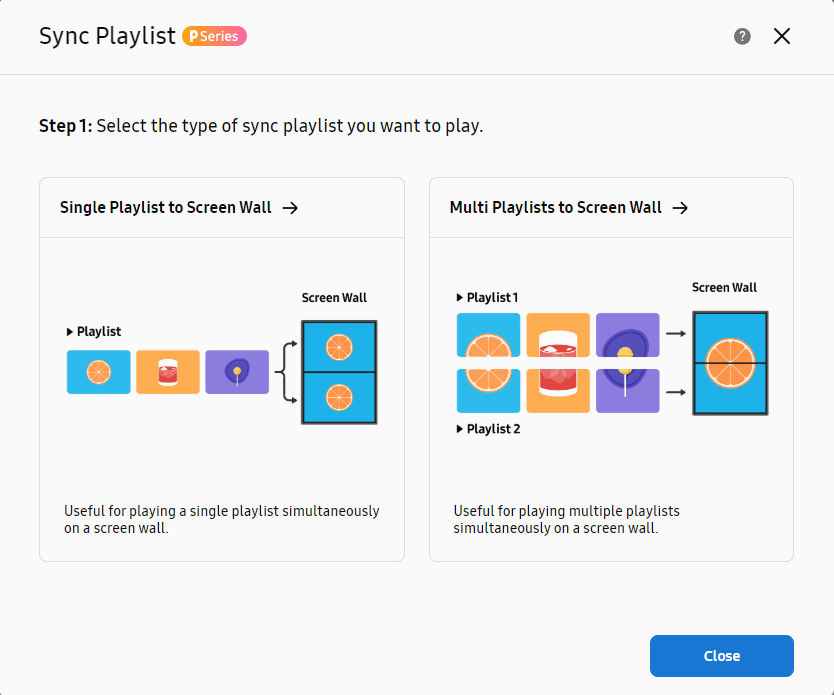
Task: Click the Close button
Action: pyautogui.click(x=721, y=656)
